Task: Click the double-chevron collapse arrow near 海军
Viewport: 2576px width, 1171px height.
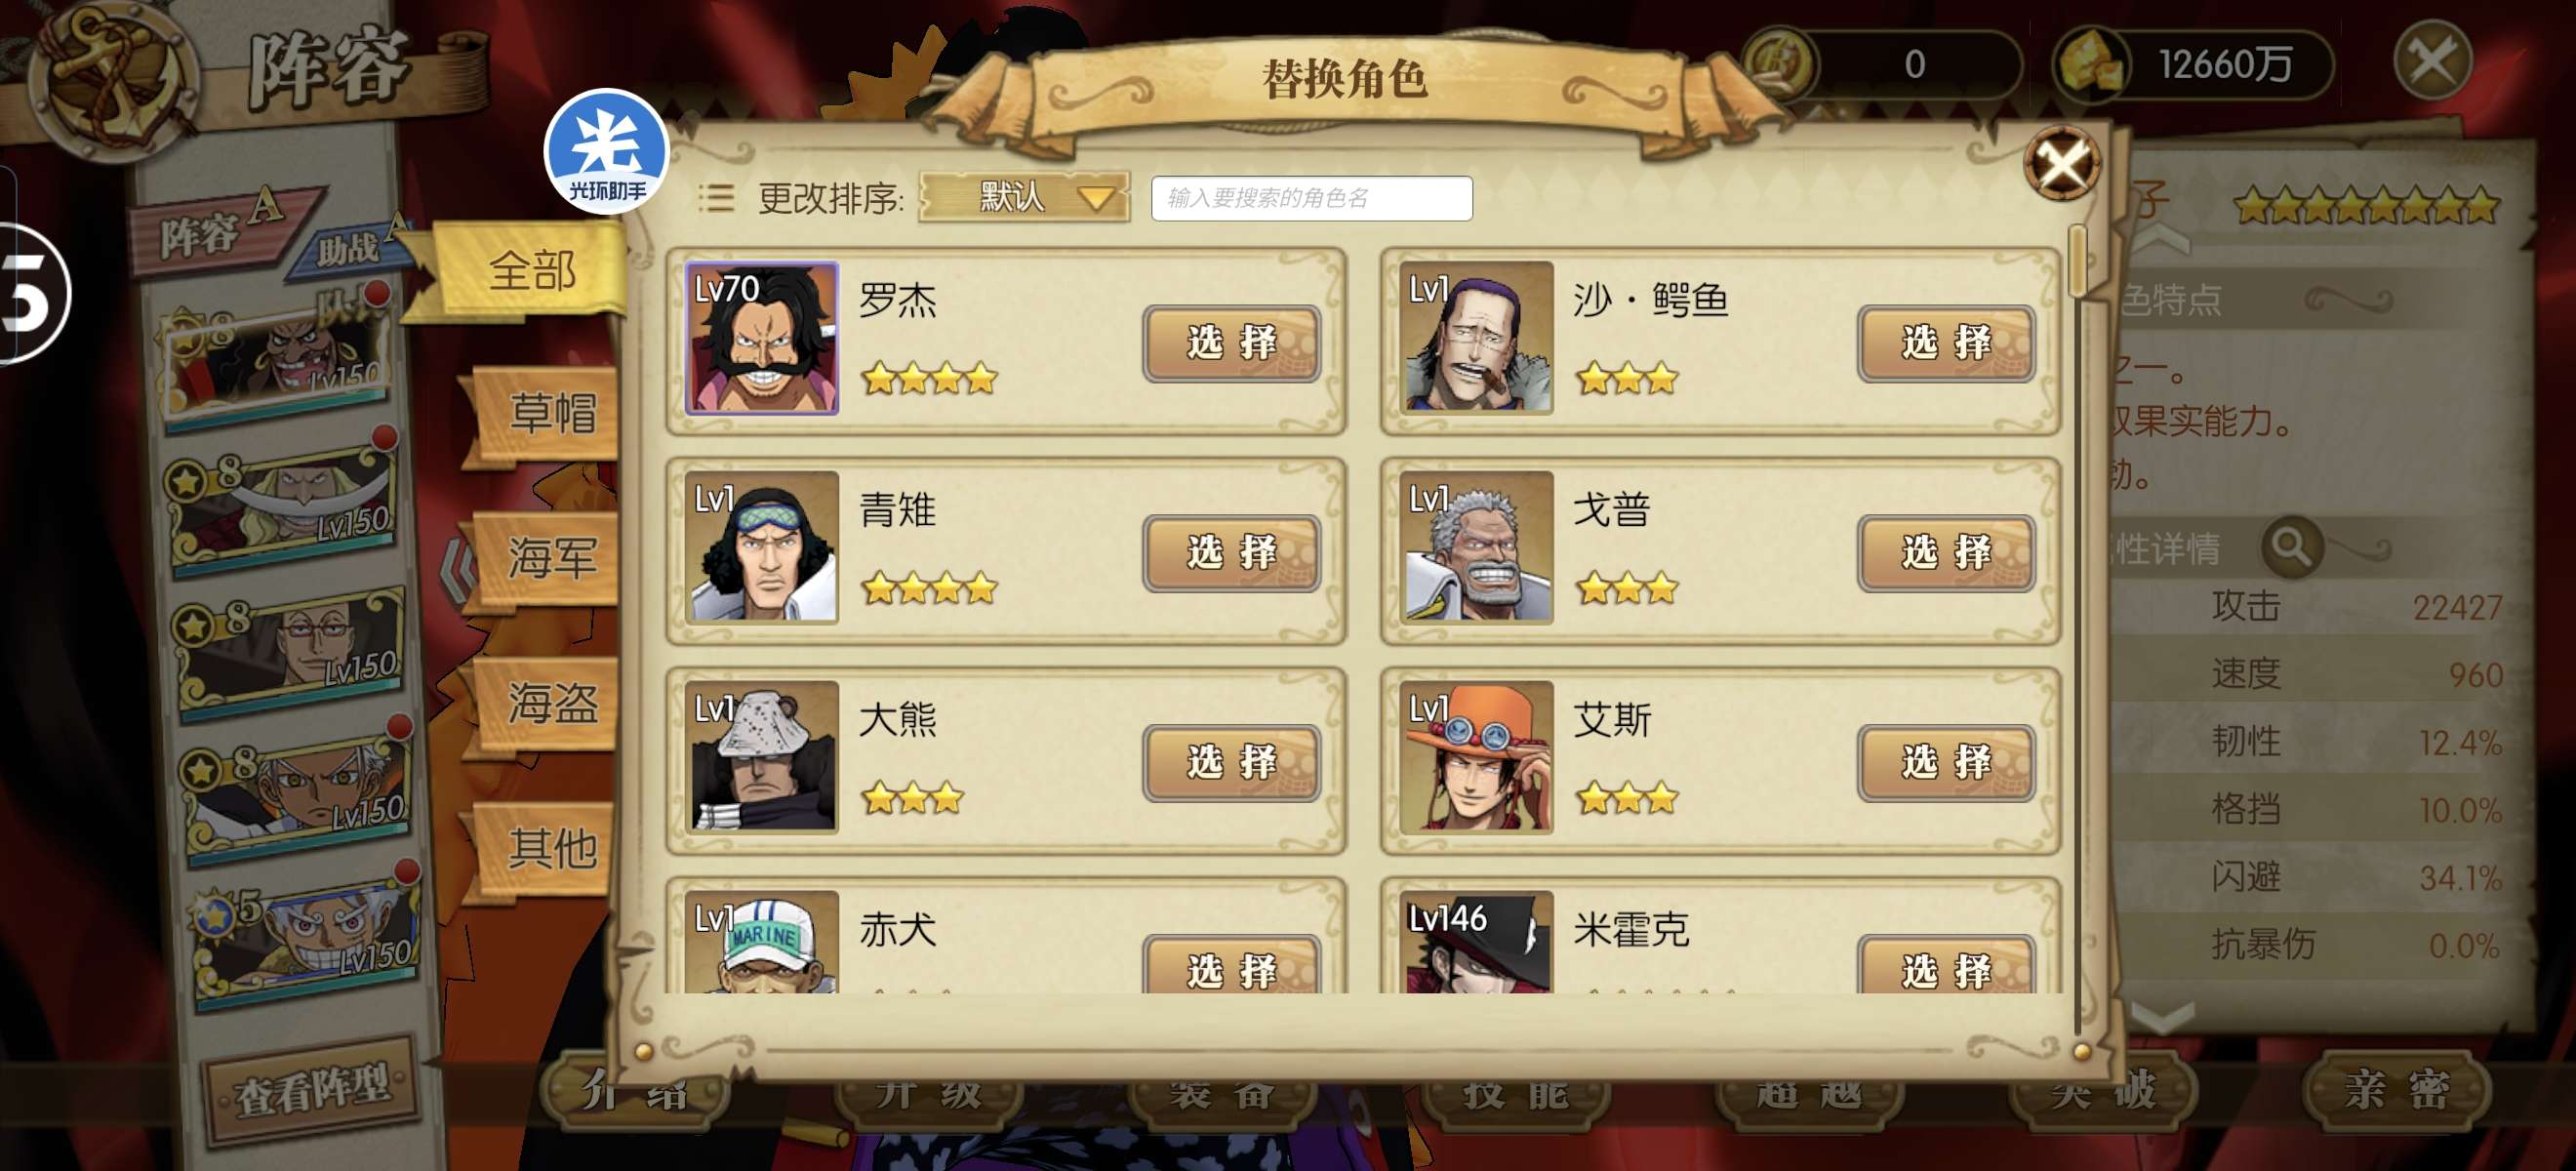Action: 458,568
